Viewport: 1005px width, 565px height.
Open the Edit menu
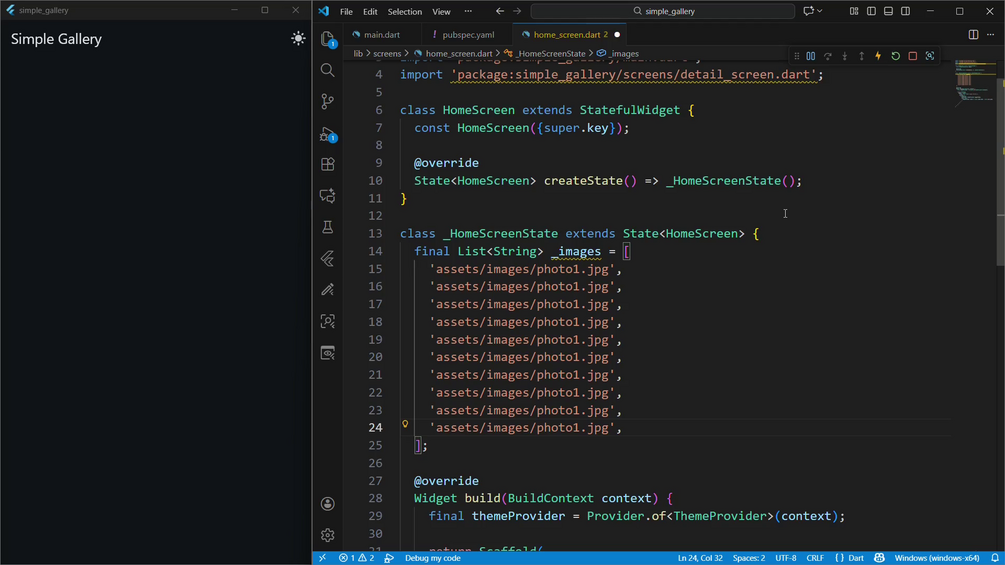370,12
